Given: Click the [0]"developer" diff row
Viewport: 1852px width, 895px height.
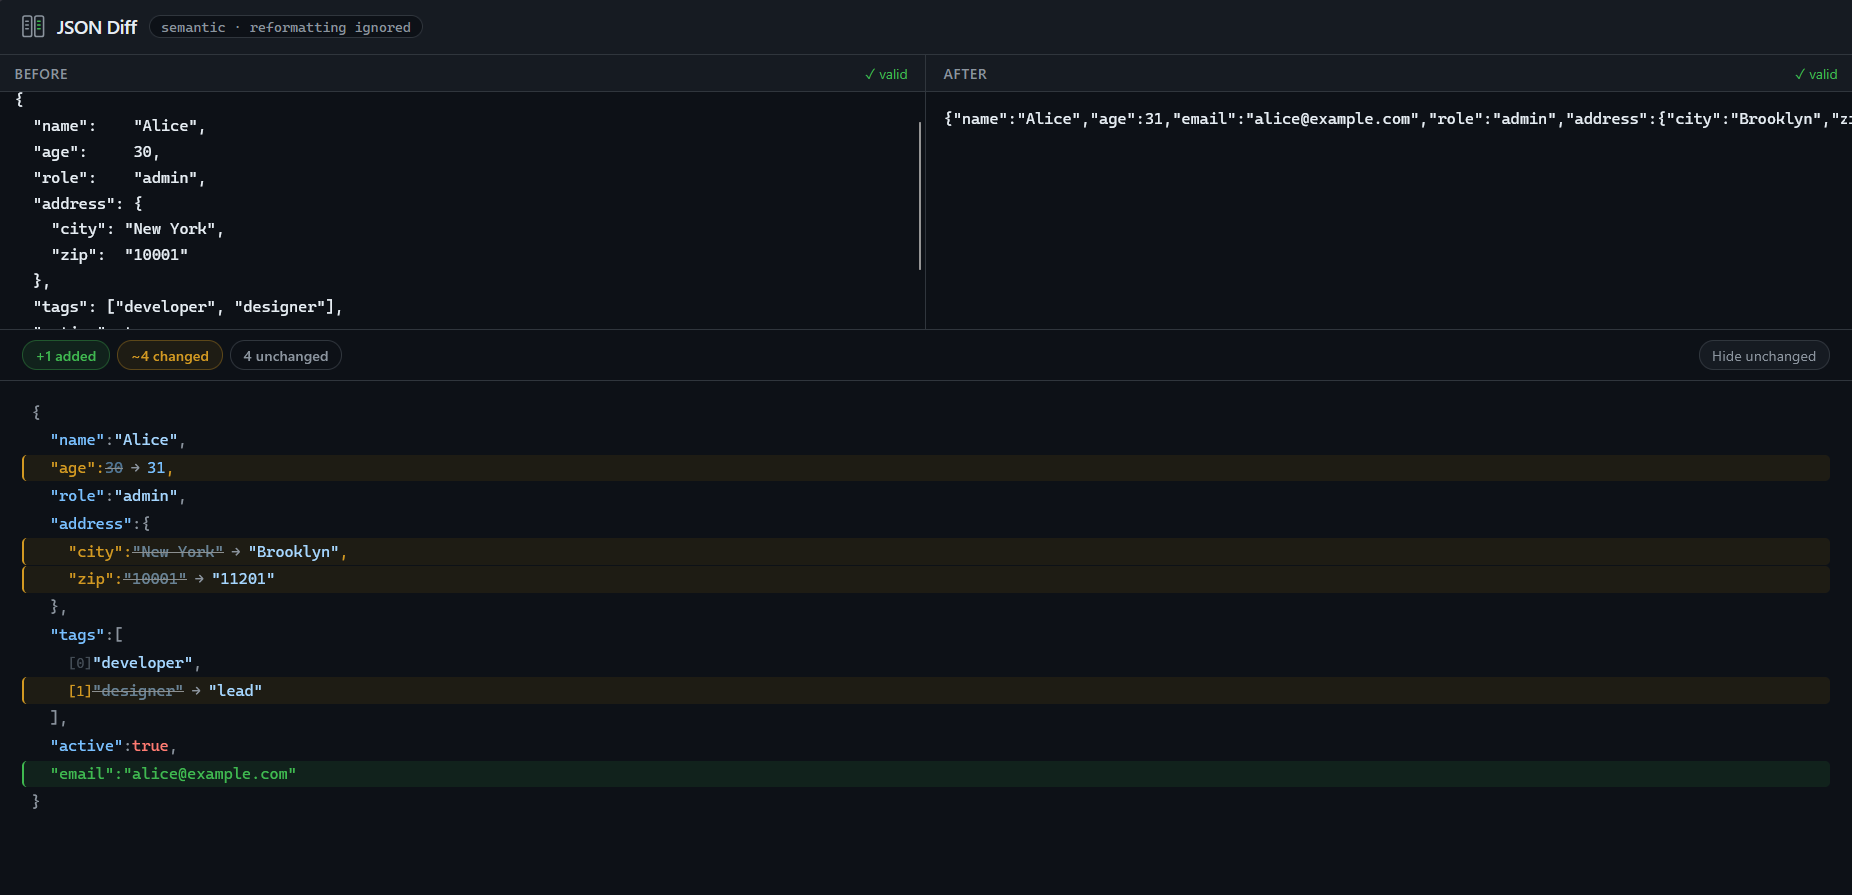Looking at the screenshot, I should click(x=926, y=663).
